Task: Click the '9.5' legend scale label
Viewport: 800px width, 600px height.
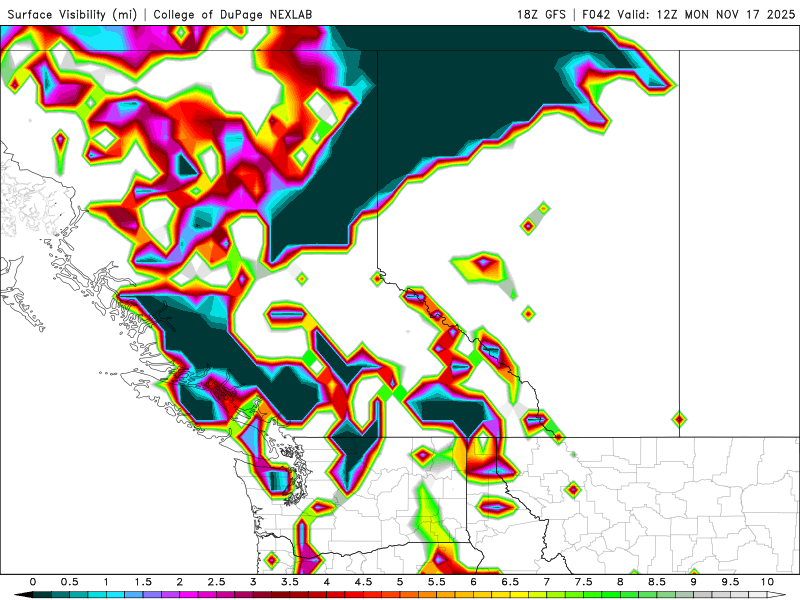Action: (731, 582)
